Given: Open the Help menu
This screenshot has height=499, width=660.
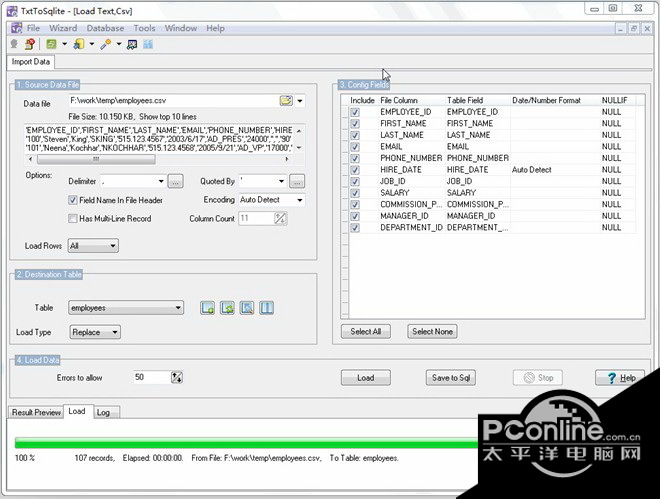Looking at the screenshot, I should [x=215, y=28].
